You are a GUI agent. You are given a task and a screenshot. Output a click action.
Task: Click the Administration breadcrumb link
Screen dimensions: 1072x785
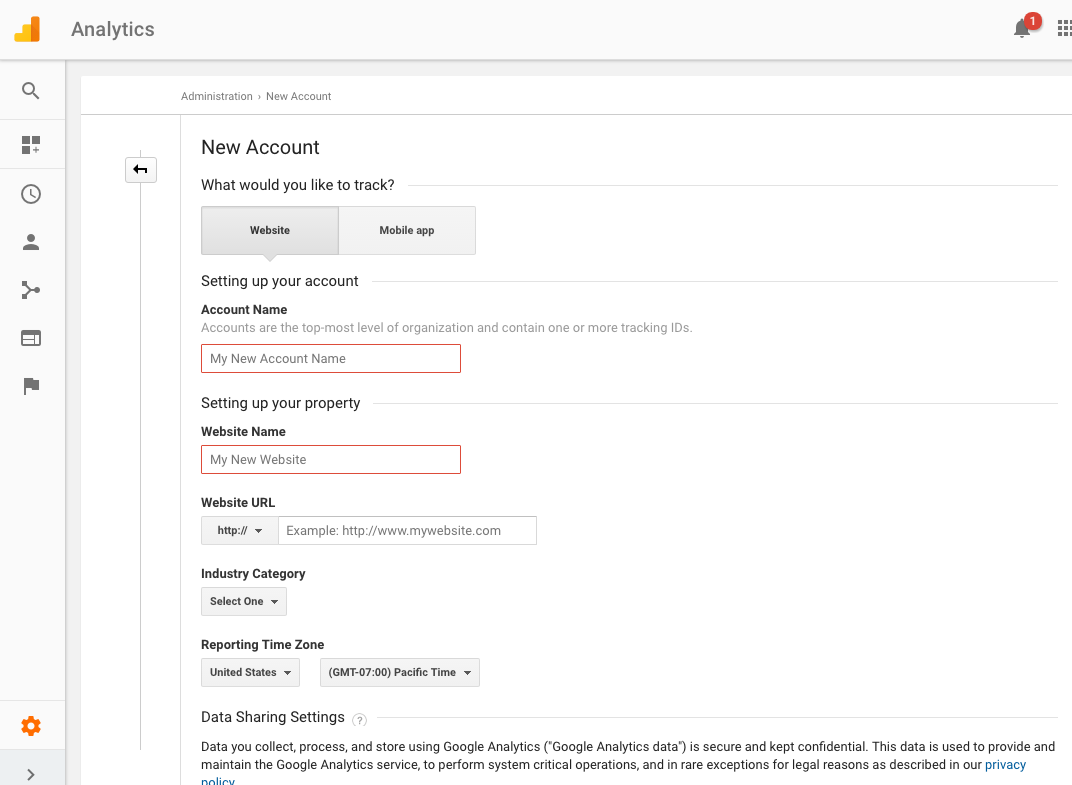pyautogui.click(x=217, y=96)
